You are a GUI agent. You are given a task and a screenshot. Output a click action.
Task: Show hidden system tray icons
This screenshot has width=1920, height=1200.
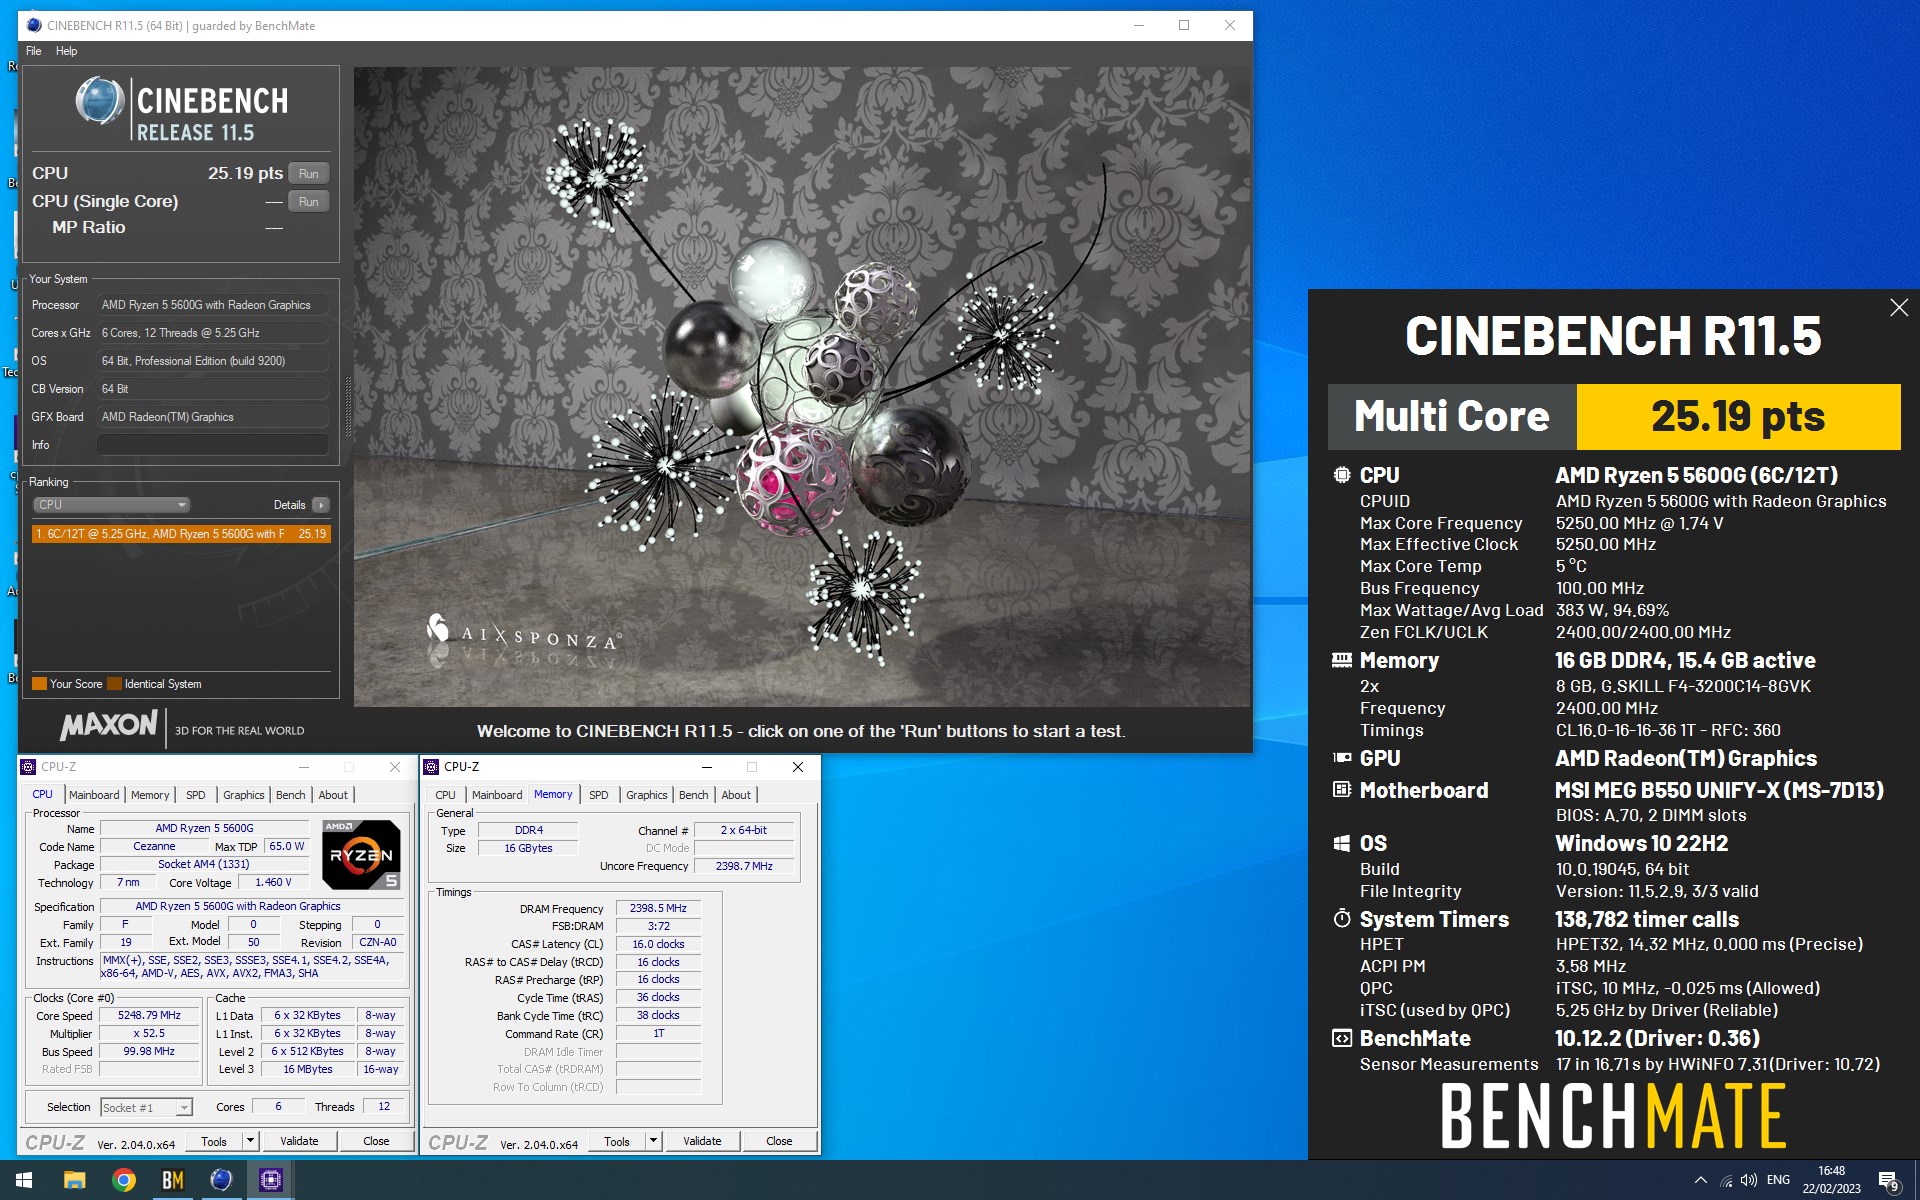[1700, 1180]
